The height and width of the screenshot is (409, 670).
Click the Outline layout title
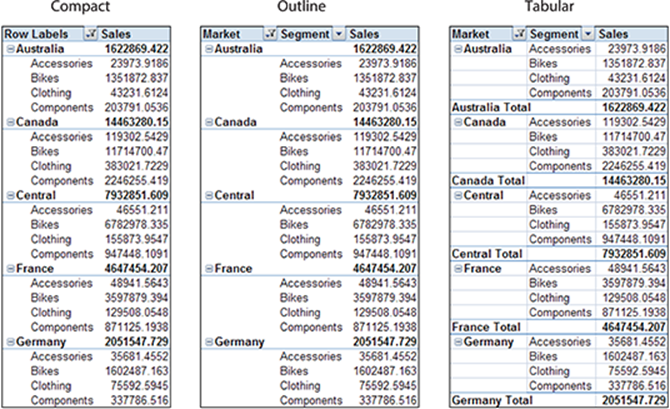(x=301, y=6)
